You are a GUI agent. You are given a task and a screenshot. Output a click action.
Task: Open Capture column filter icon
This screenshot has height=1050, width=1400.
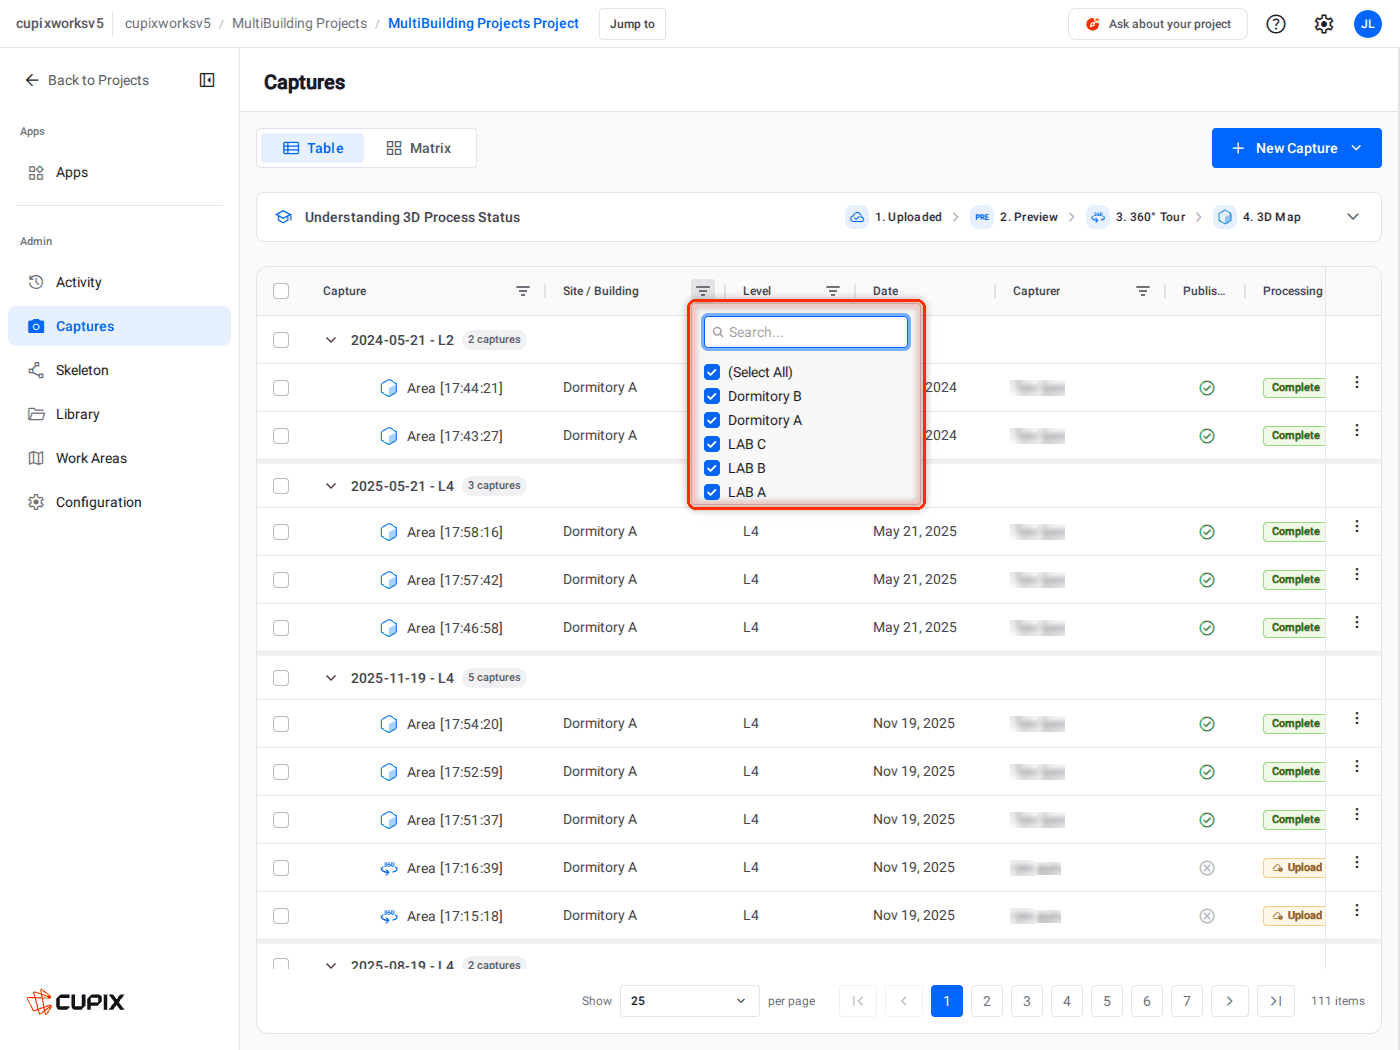pos(523,291)
